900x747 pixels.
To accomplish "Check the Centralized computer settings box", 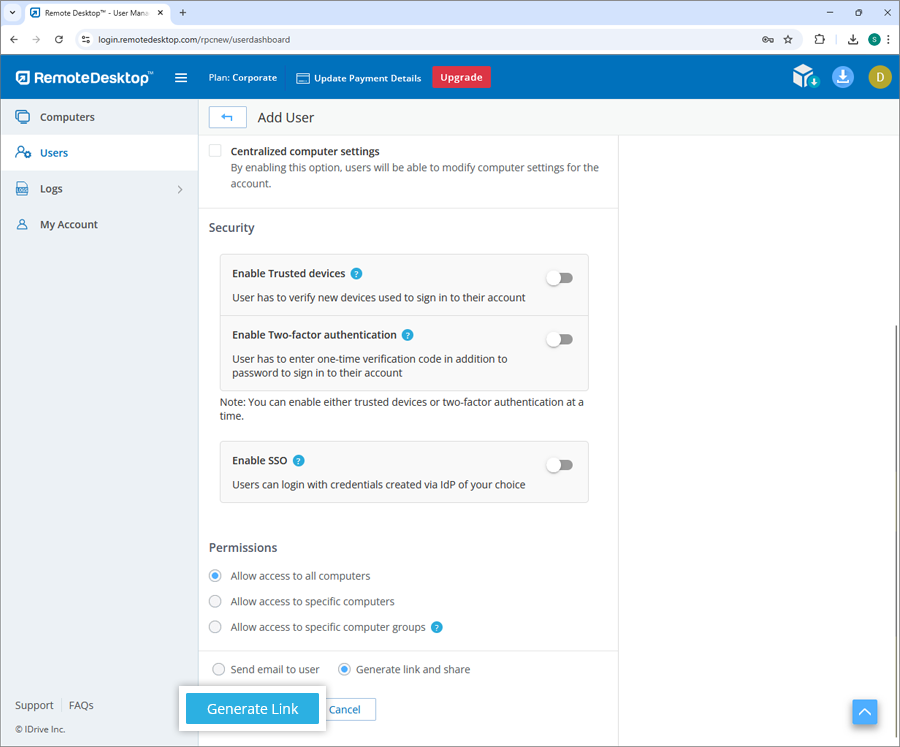I will pyautogui.click(x=215, y=151).
